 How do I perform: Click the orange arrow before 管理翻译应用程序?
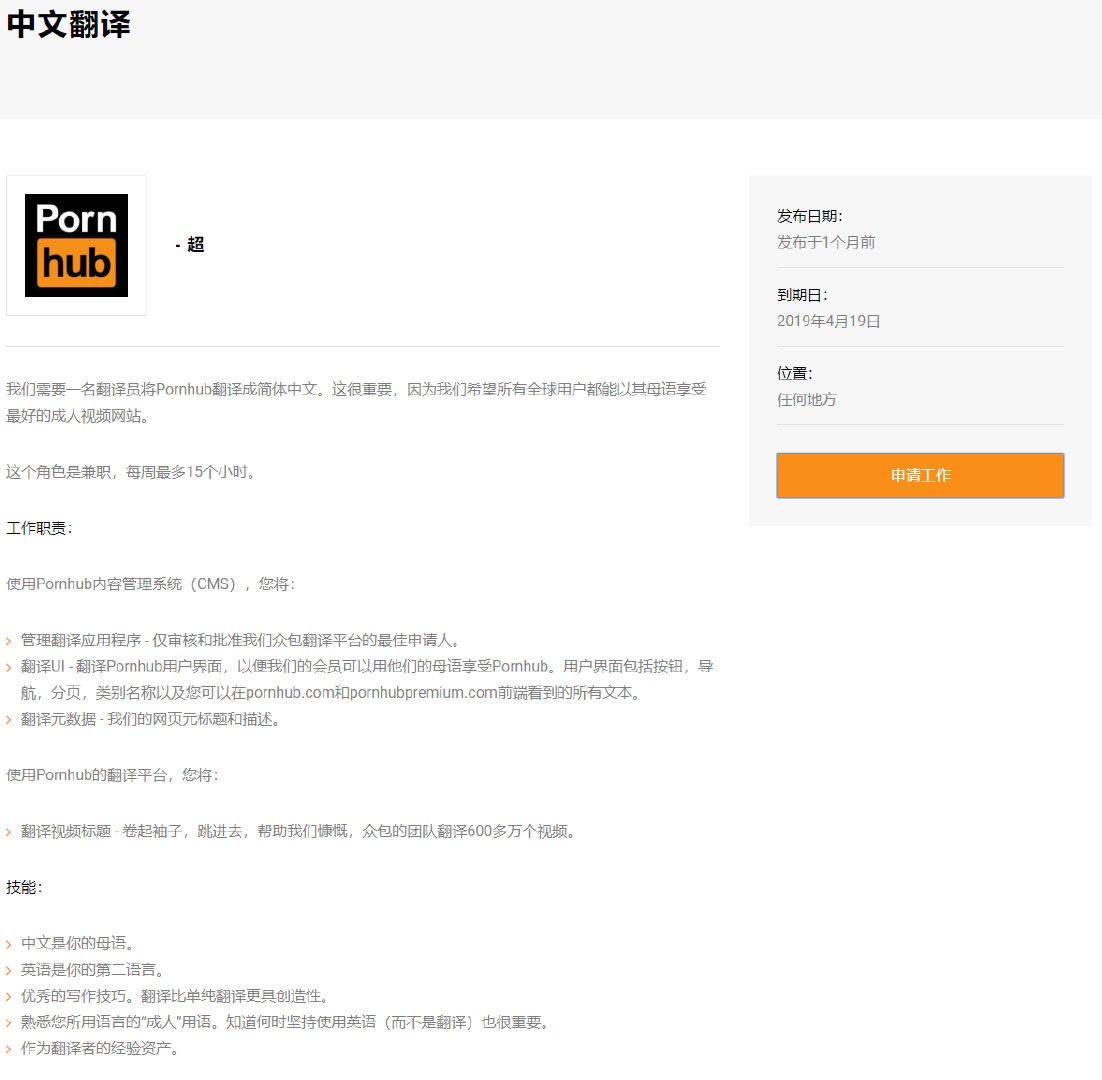(12, 641)
